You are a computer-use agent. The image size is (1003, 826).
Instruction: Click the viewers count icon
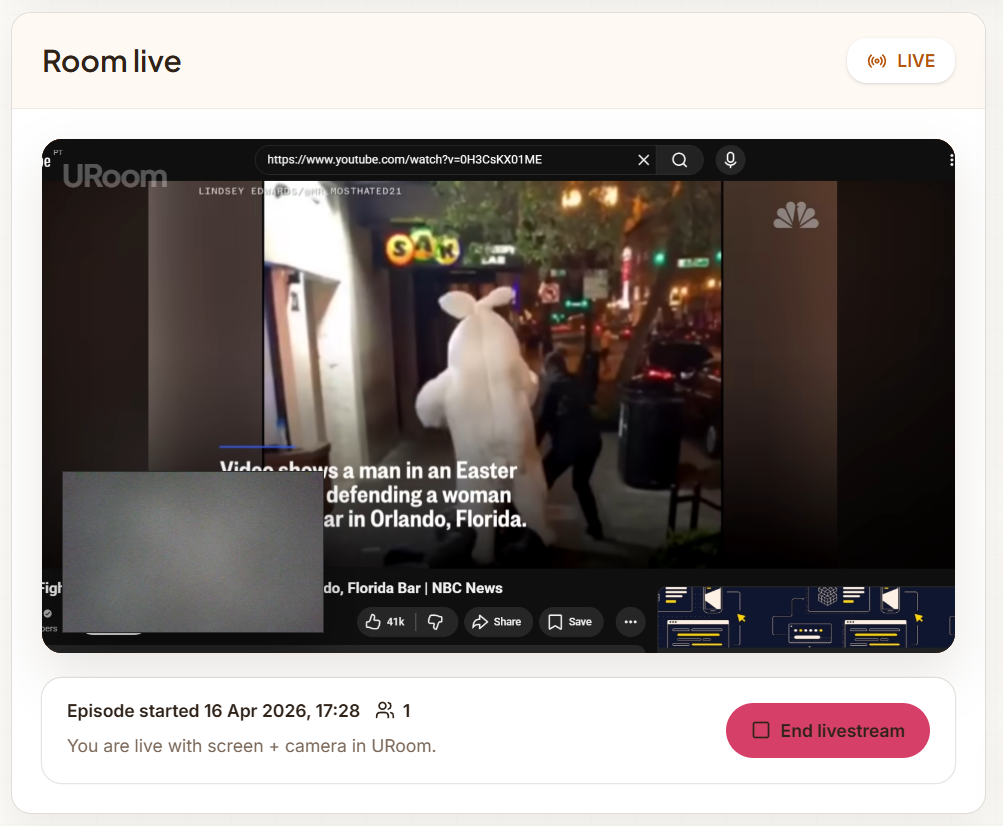pos(384,710)
